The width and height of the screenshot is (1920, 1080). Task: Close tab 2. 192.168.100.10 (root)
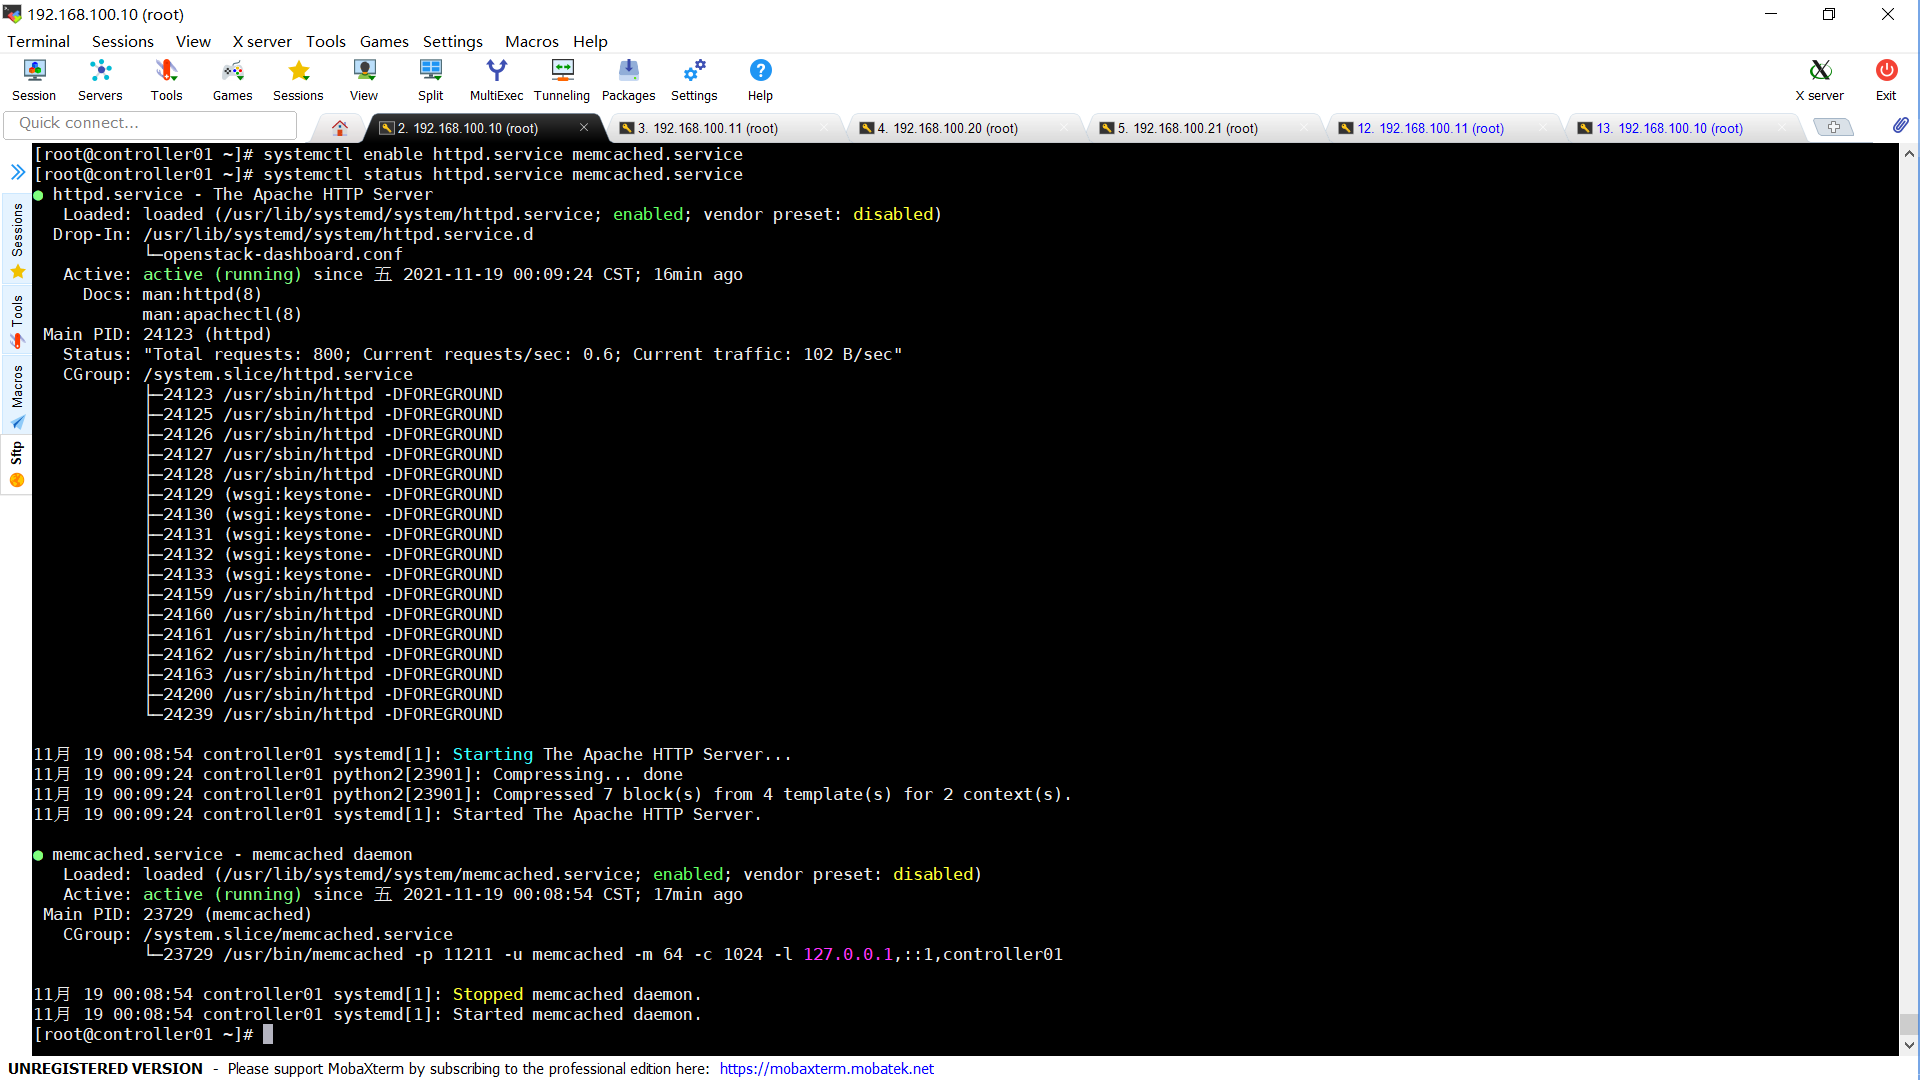[584, 127]
